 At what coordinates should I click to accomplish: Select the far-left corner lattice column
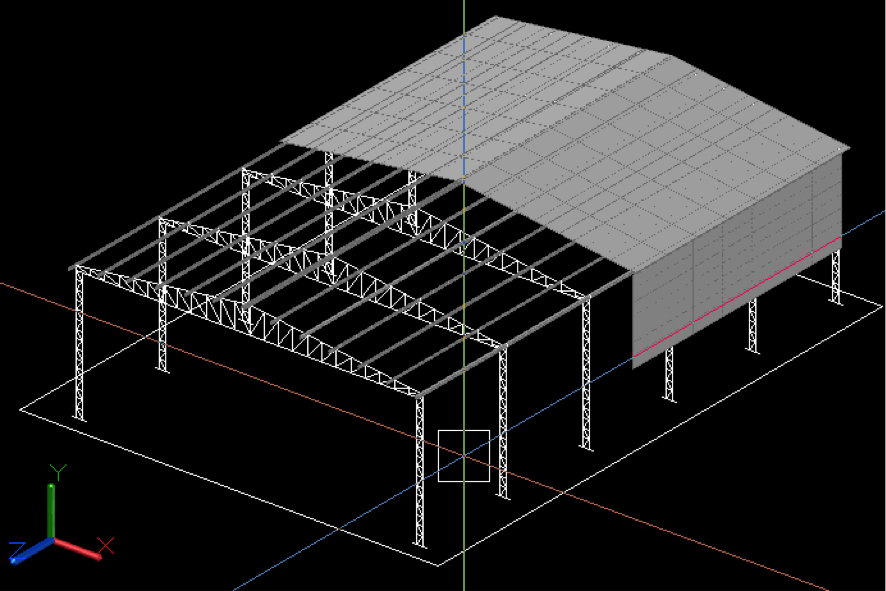pyautogui.click(x=79, y=344)
